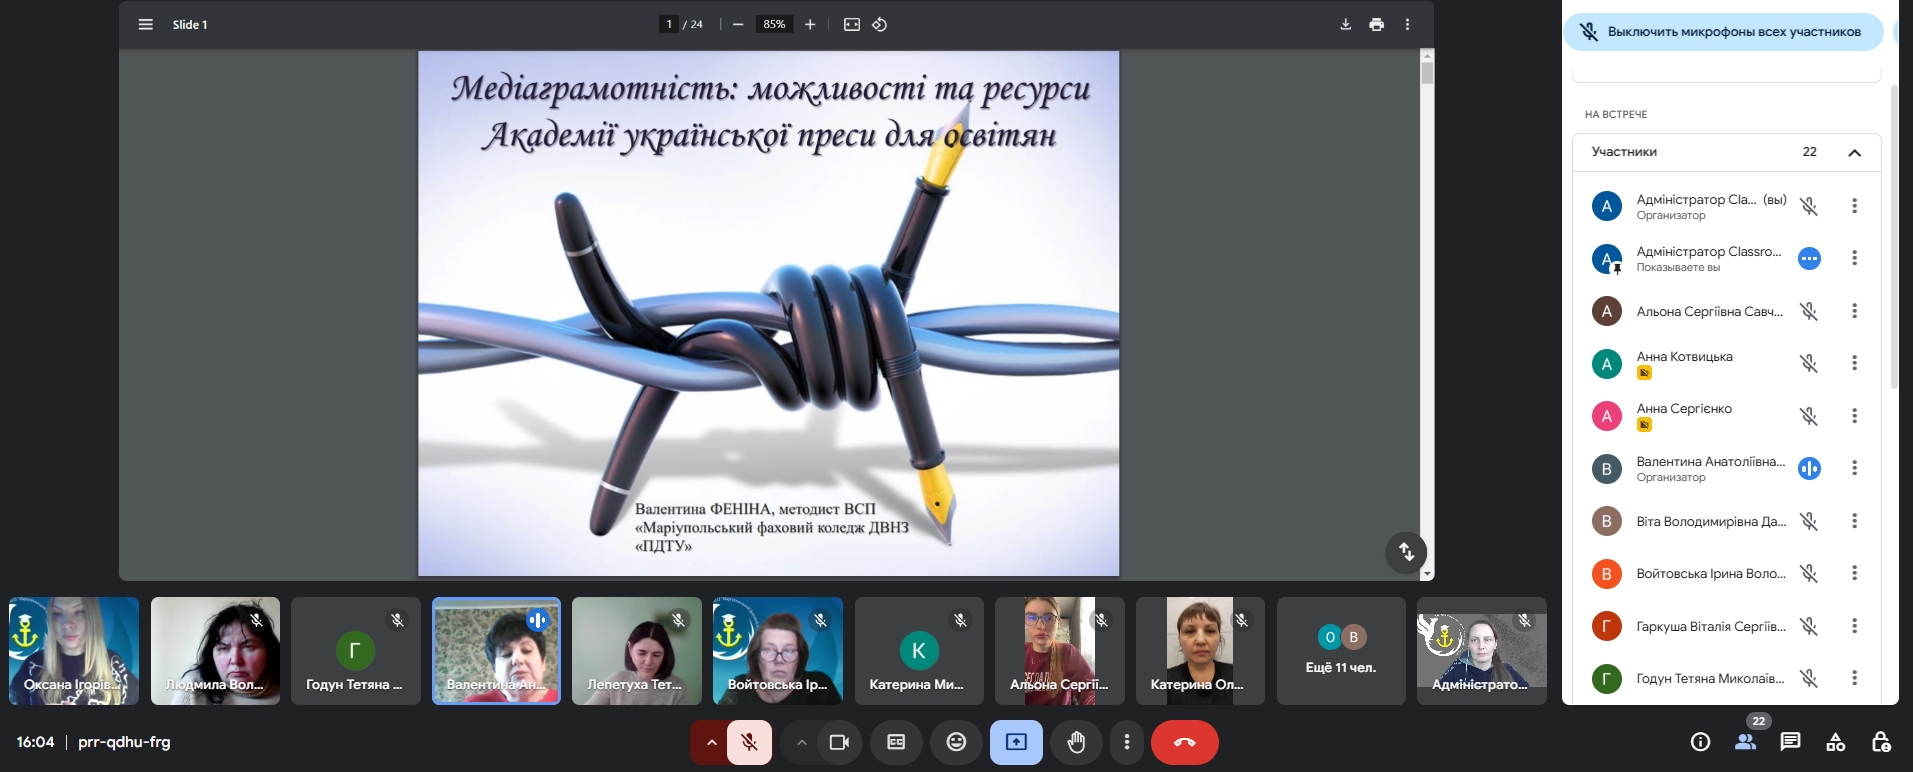Download the presentation PDF
This screenshot has height=772, width=1913.
(x=1345, y=24)
